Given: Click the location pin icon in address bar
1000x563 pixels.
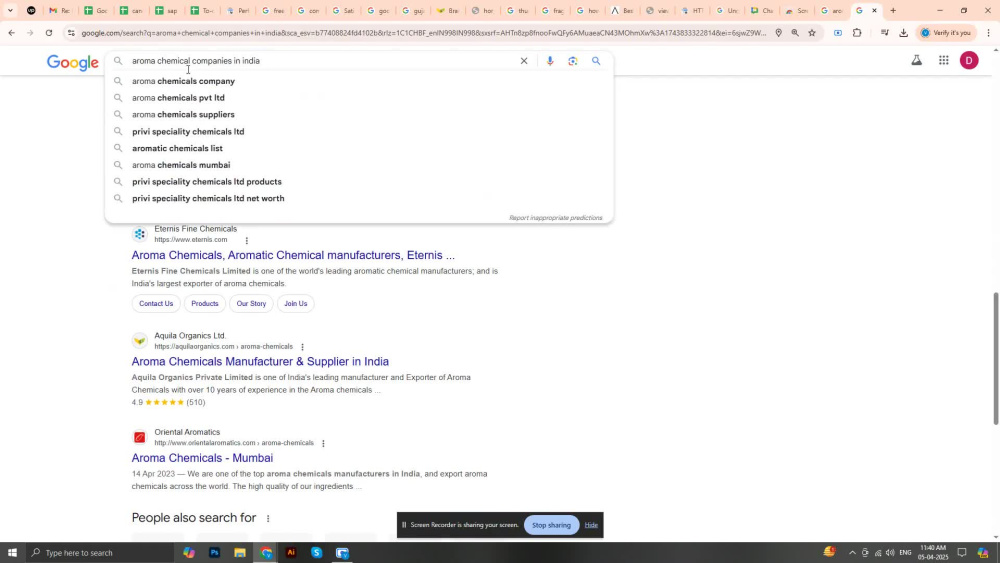Looking at the screenshot, I should coord(778,33).
